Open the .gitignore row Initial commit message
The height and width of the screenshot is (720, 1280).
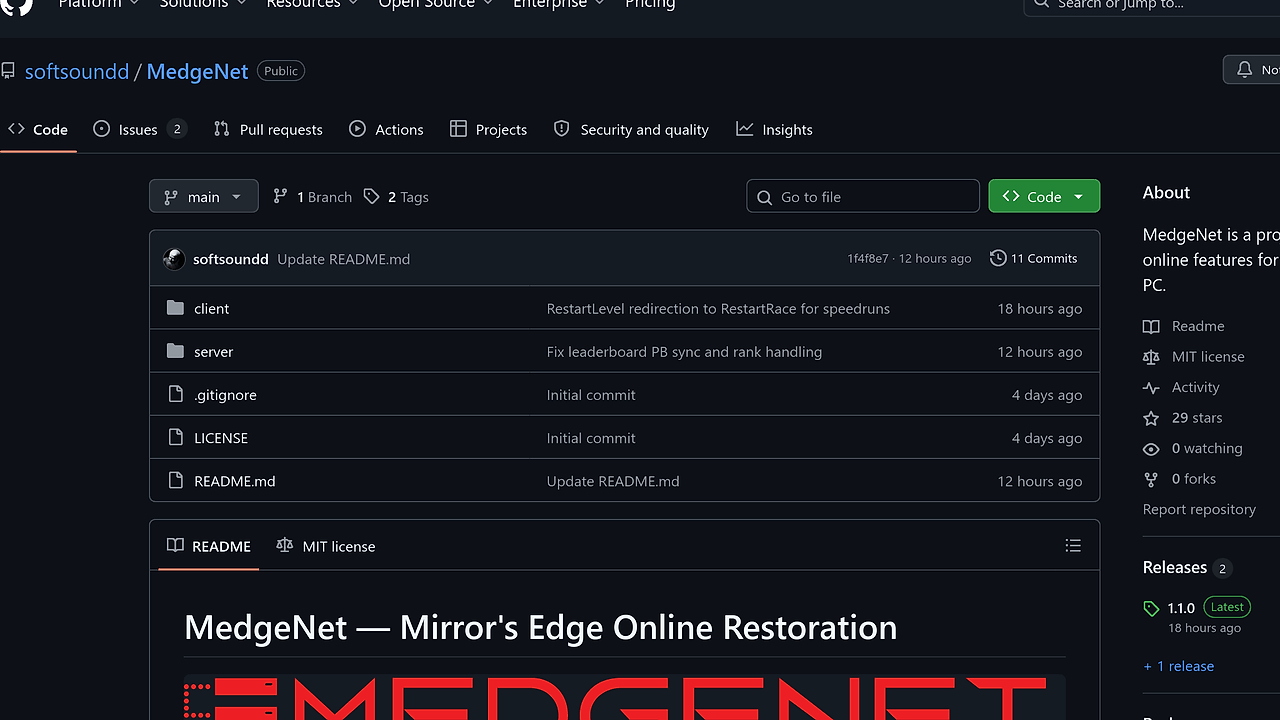click(591, 394)
